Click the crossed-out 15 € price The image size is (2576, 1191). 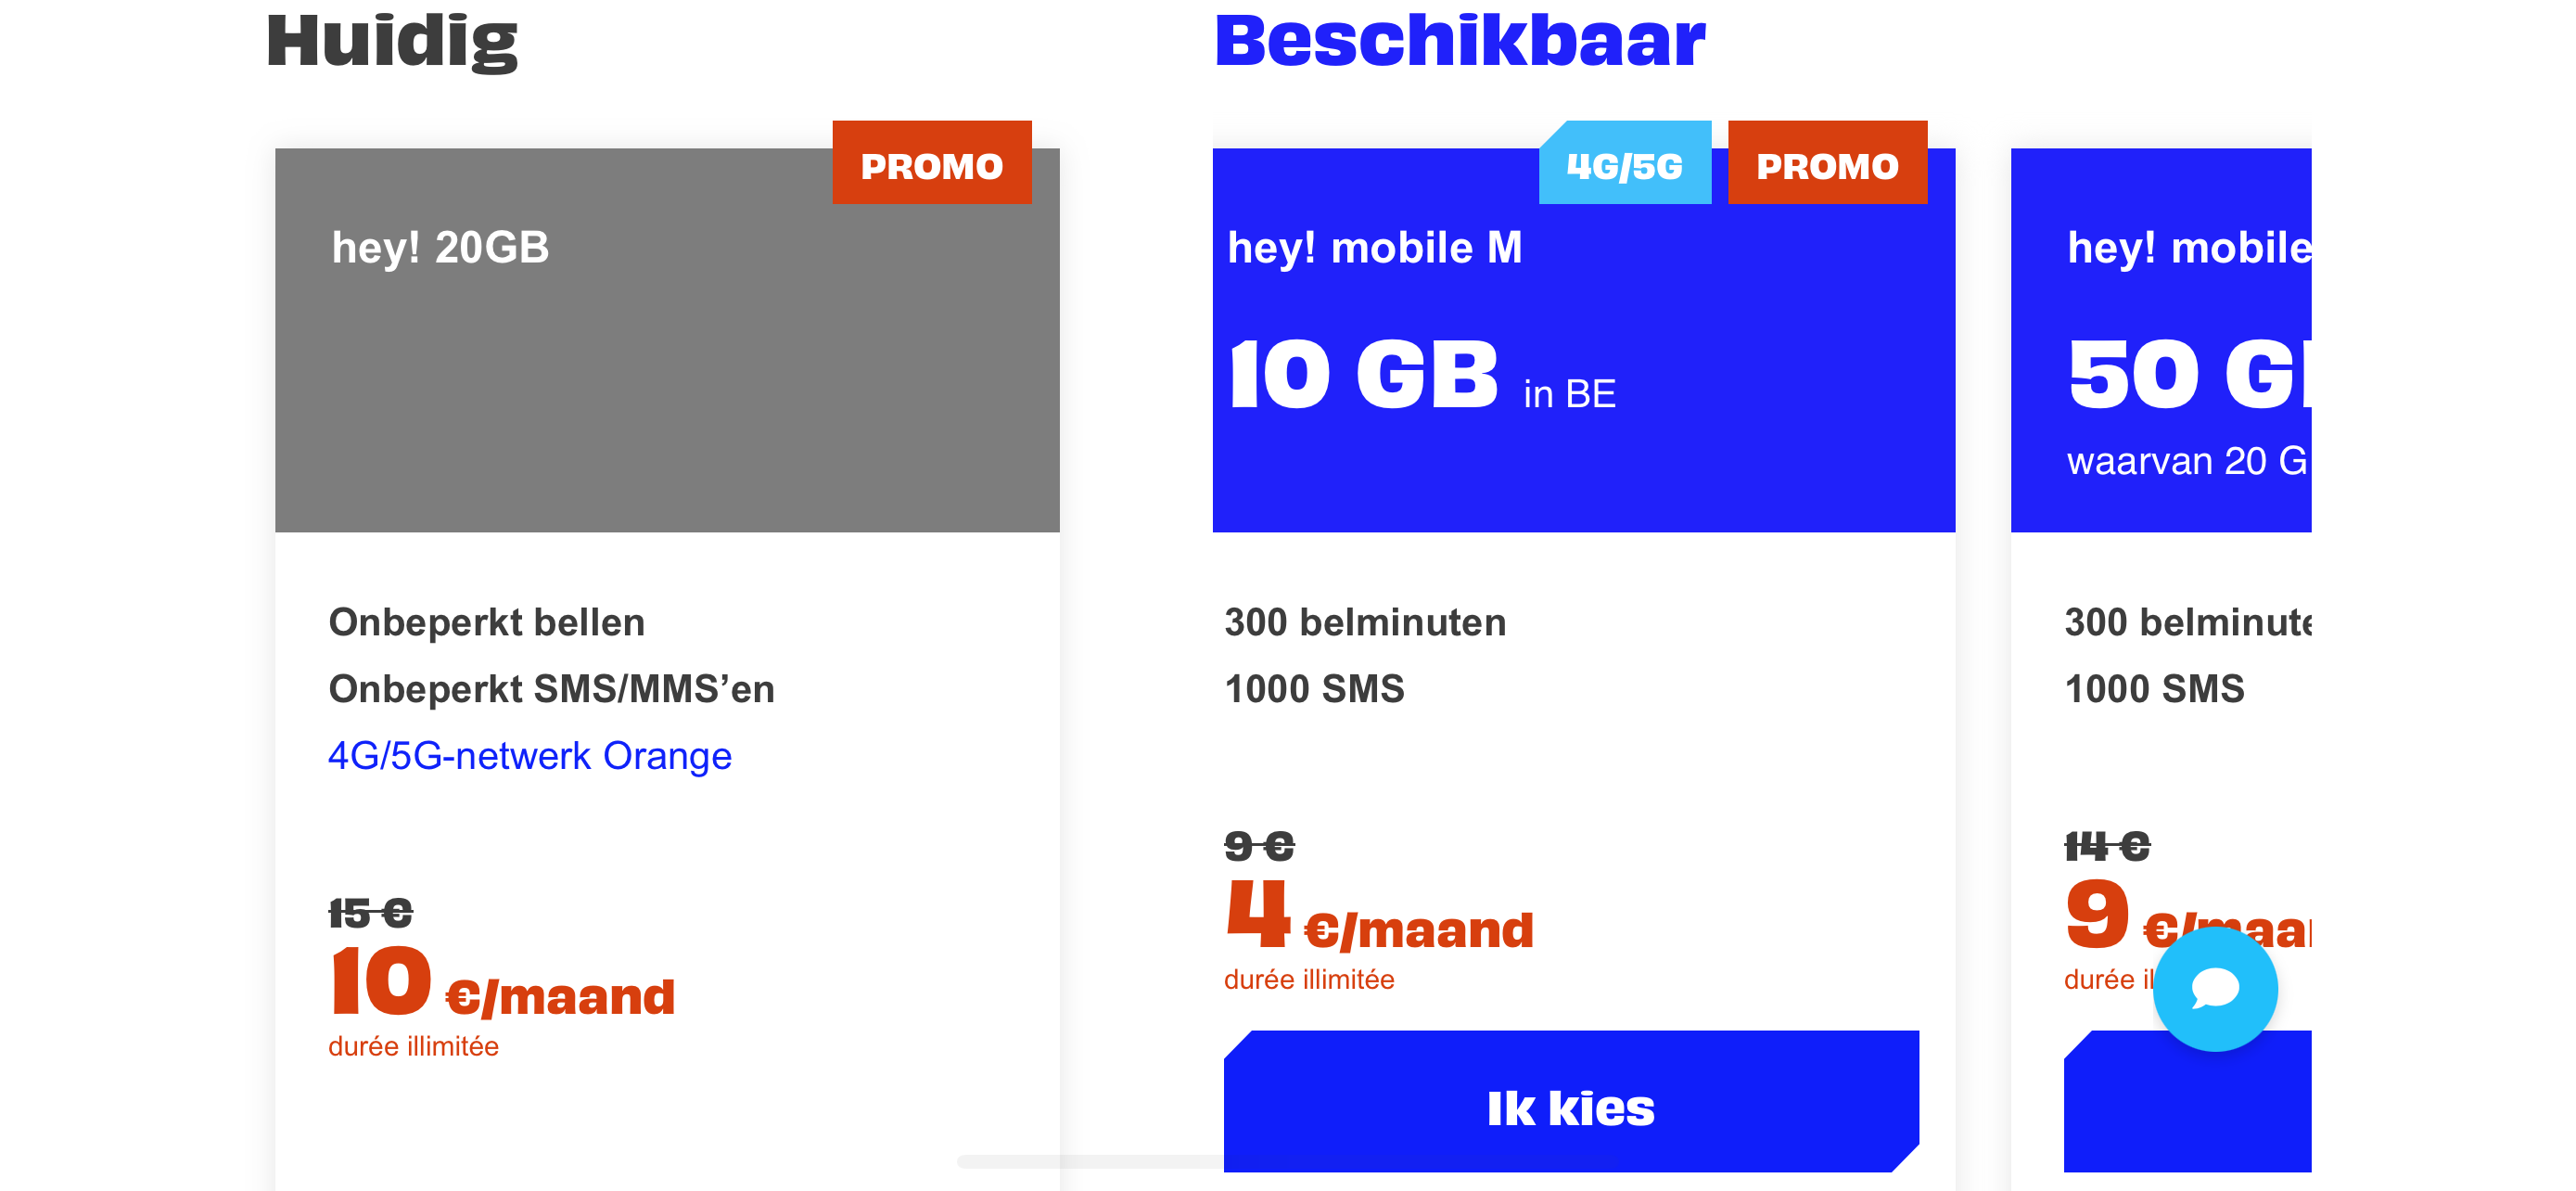[370, 912]
